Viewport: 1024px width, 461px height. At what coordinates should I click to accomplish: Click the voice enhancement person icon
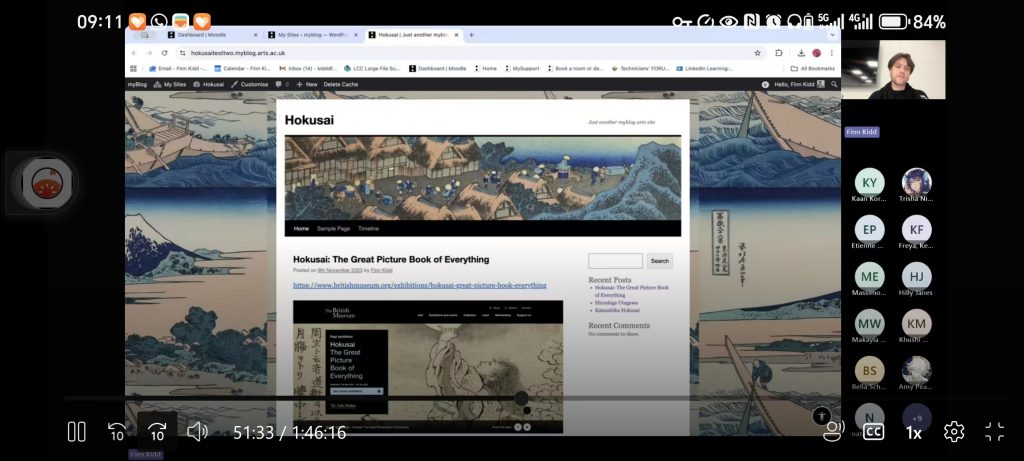(832, 432)
